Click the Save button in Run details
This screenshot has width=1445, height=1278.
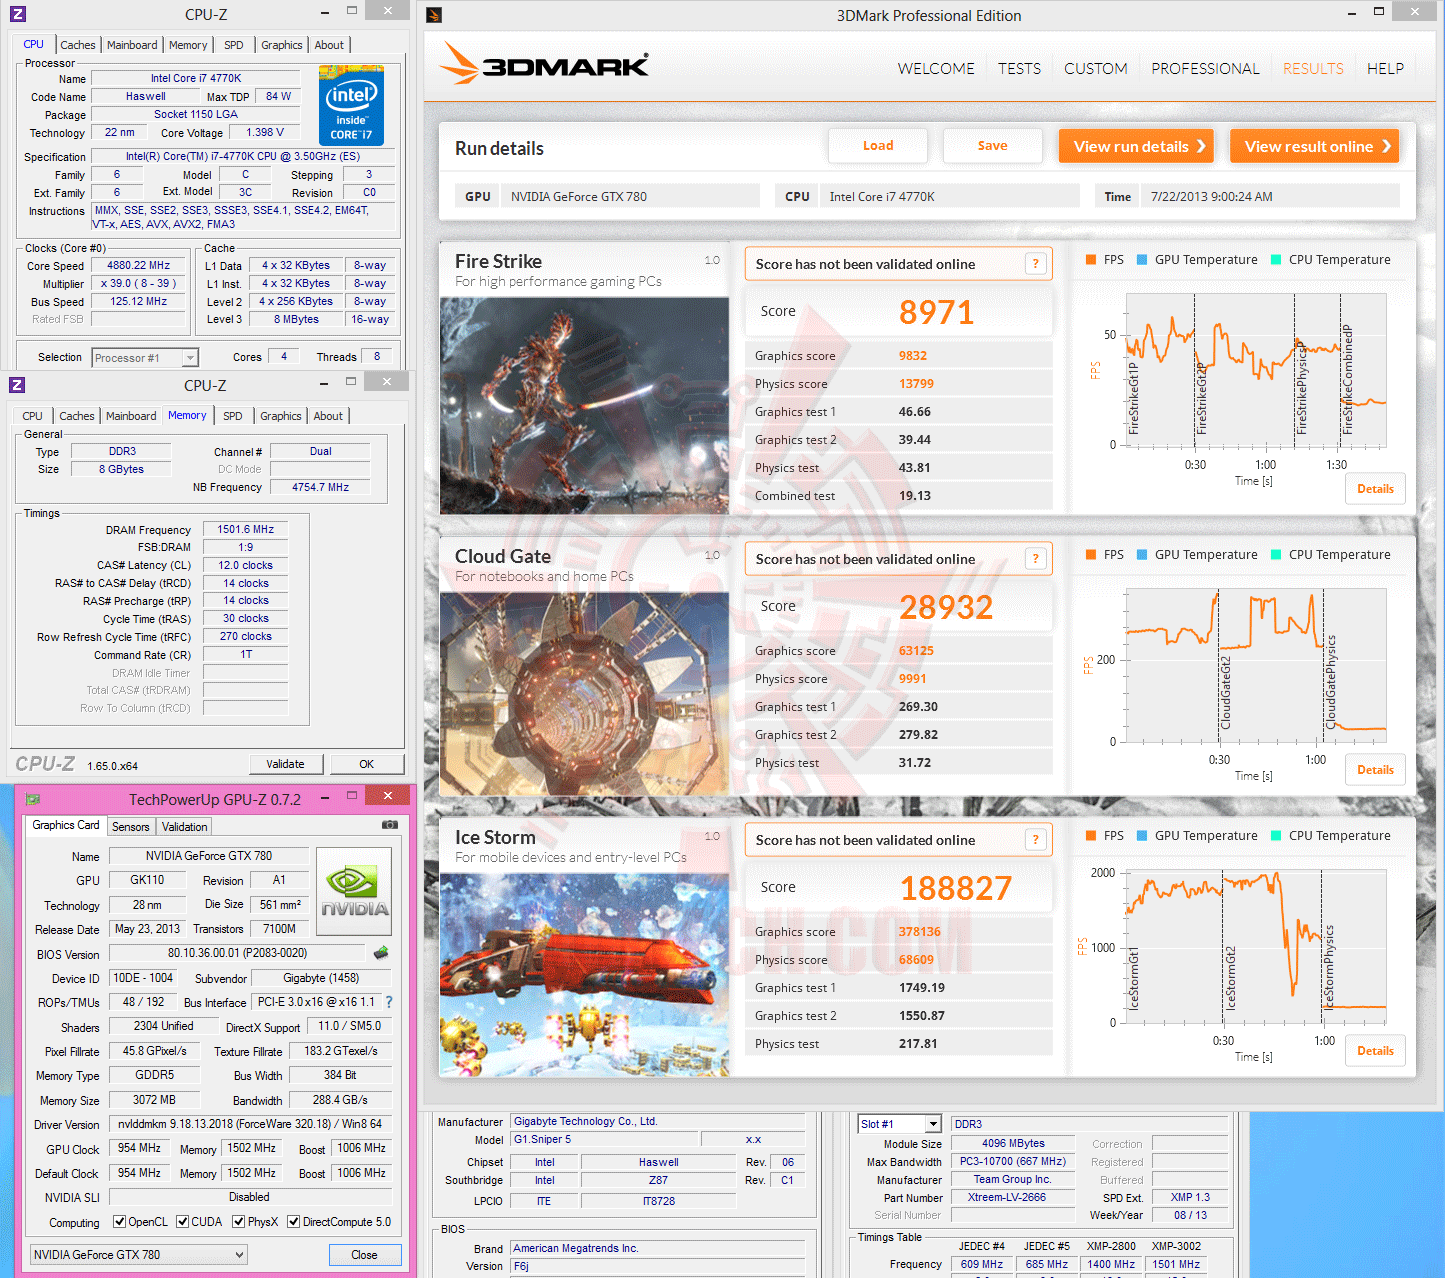point(992,146)
